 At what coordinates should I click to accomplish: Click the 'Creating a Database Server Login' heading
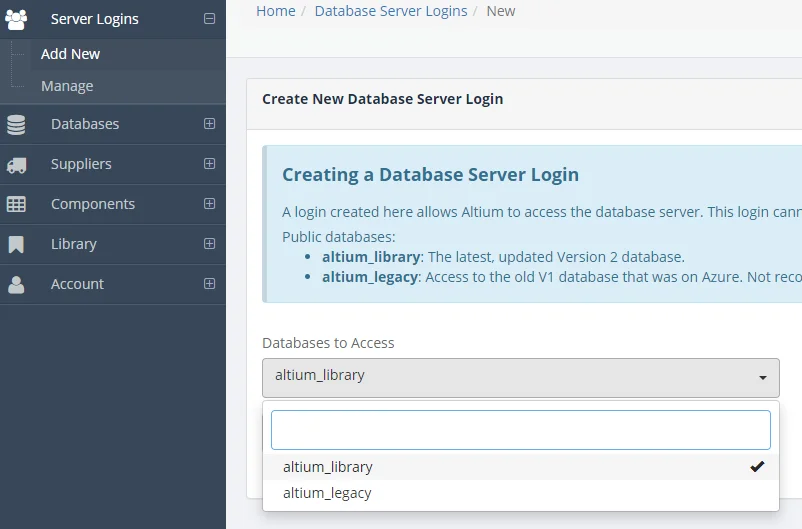[x=430, y=174]
